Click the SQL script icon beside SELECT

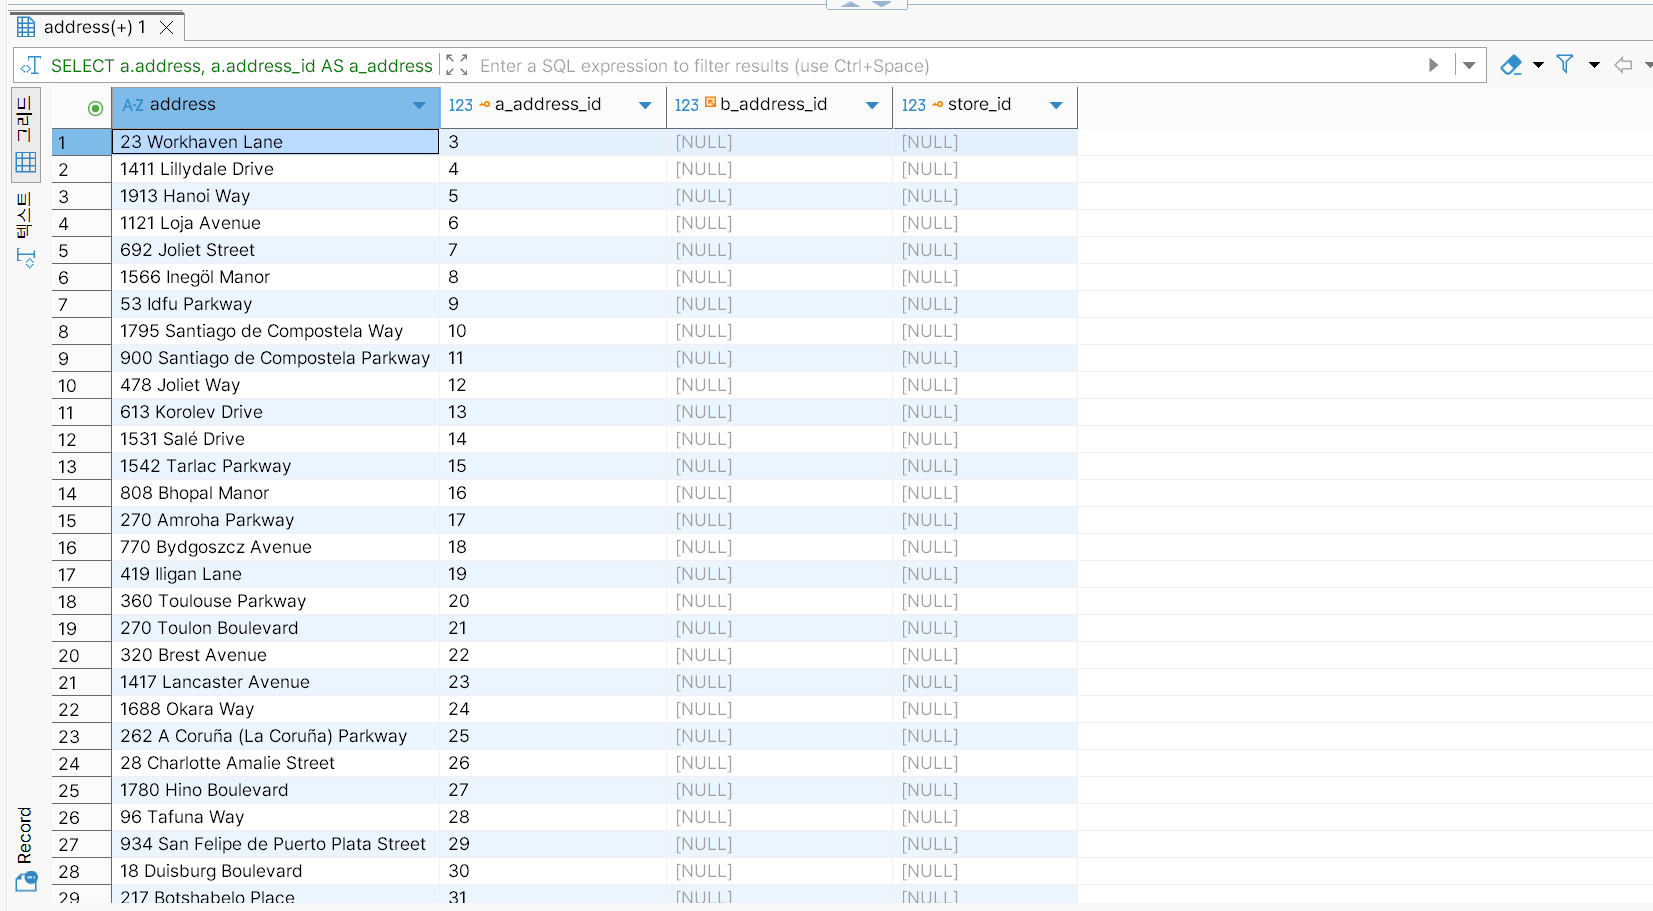pyautogui.click(x=30, y=65)
